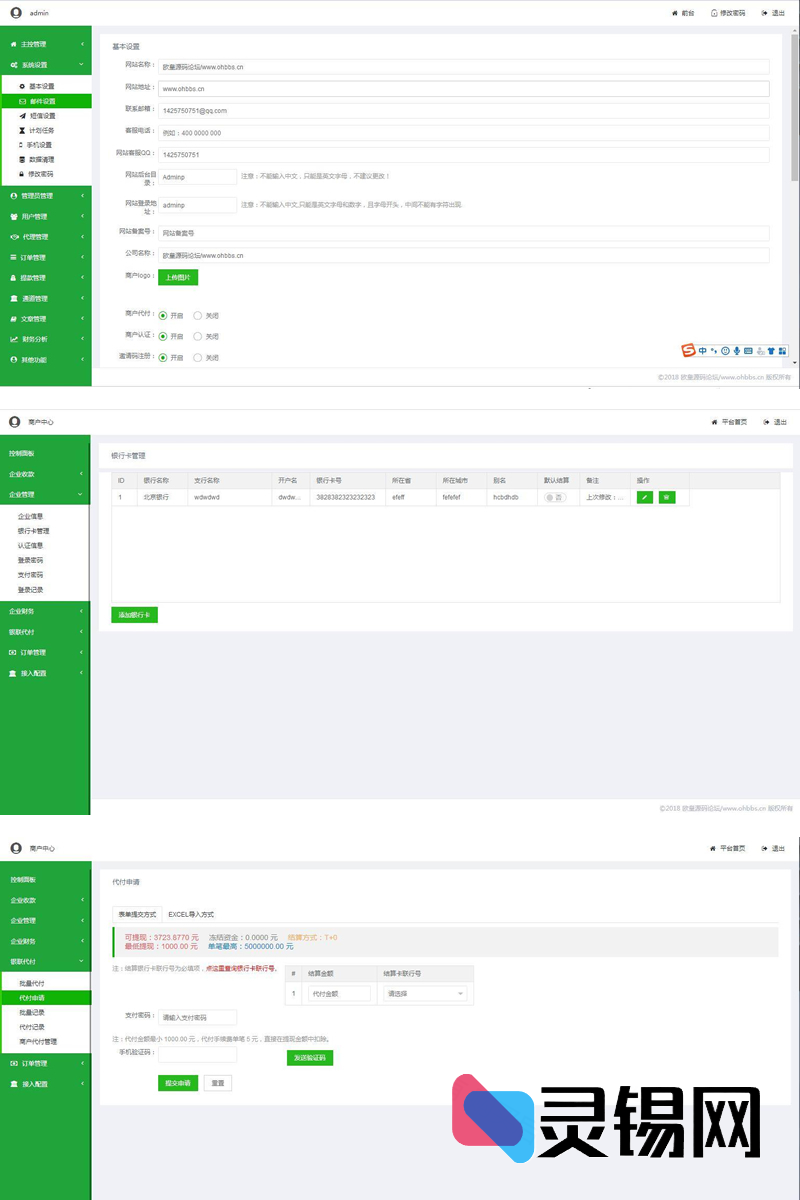
Task: Click the edit pencil icon in bank card row
Action: coord(645,497)
